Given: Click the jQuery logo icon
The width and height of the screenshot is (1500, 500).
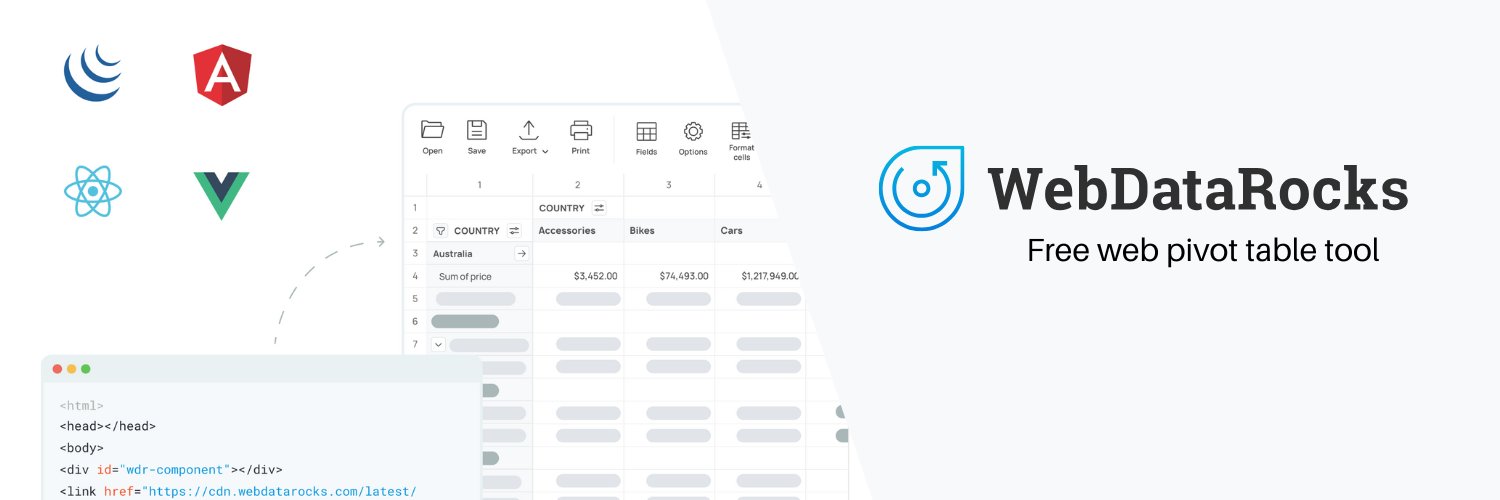Looking at the screenshot, I should pos(93,75).
